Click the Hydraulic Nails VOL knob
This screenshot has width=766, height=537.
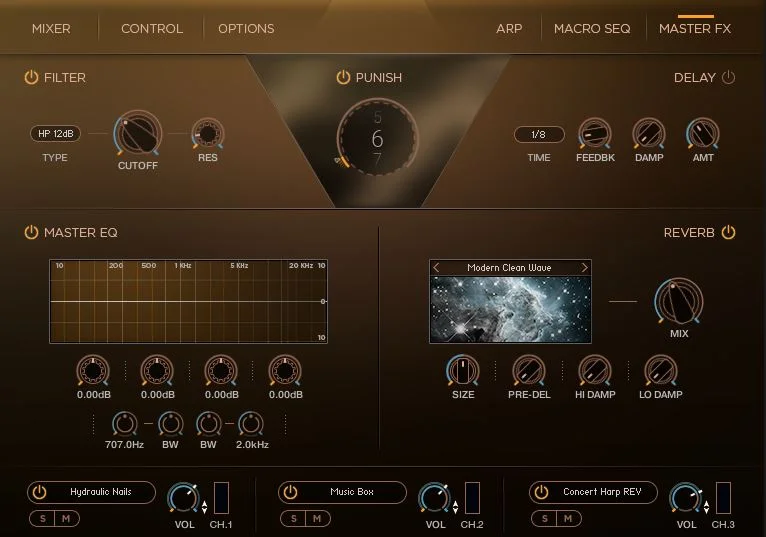[x=184, y=497]
